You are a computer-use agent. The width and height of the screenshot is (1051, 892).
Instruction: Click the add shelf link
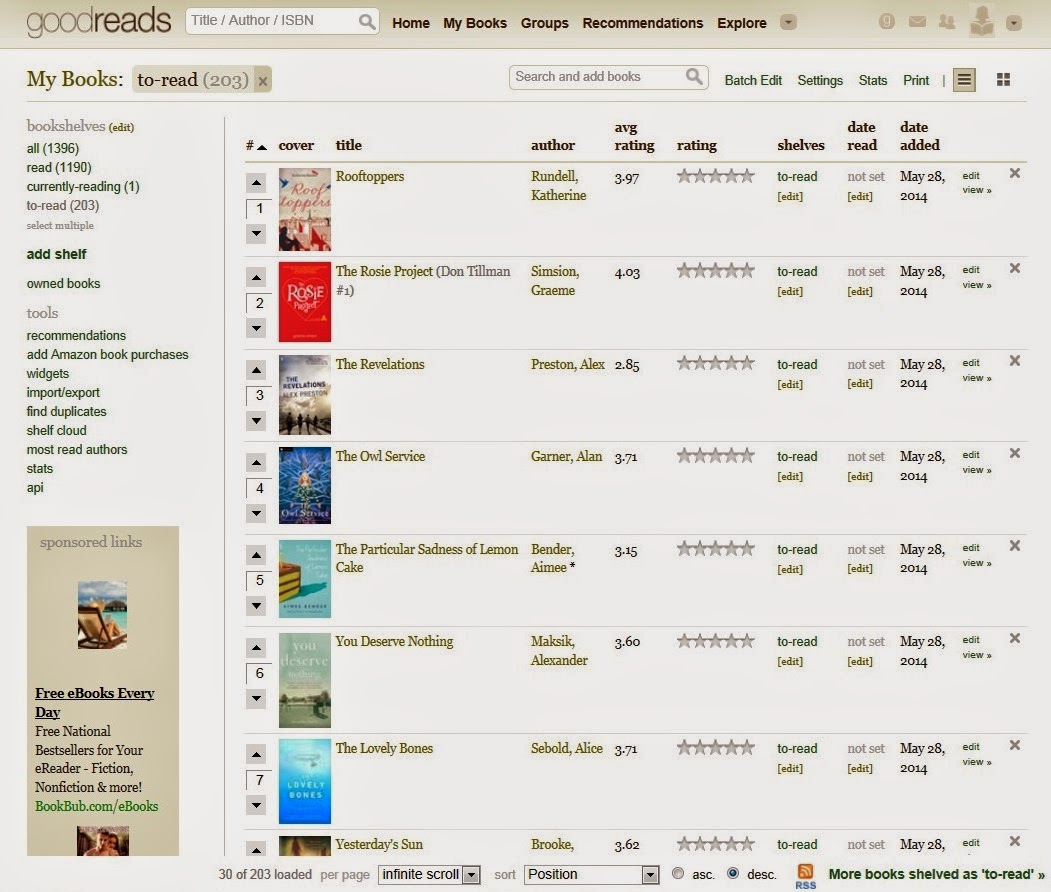coord(56,254)
